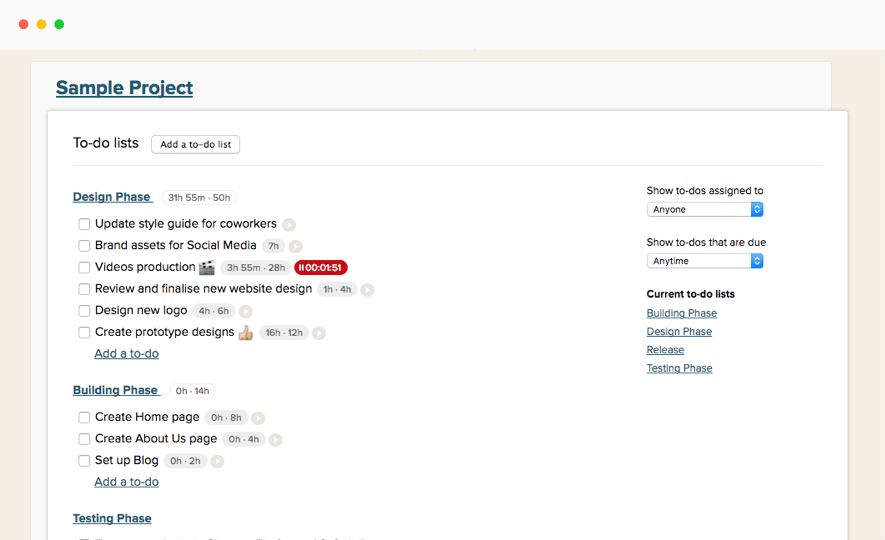Click the 0h · 4h badge on Create About Us page
This screenshot has height=540, width=885.
coord(244,439)
